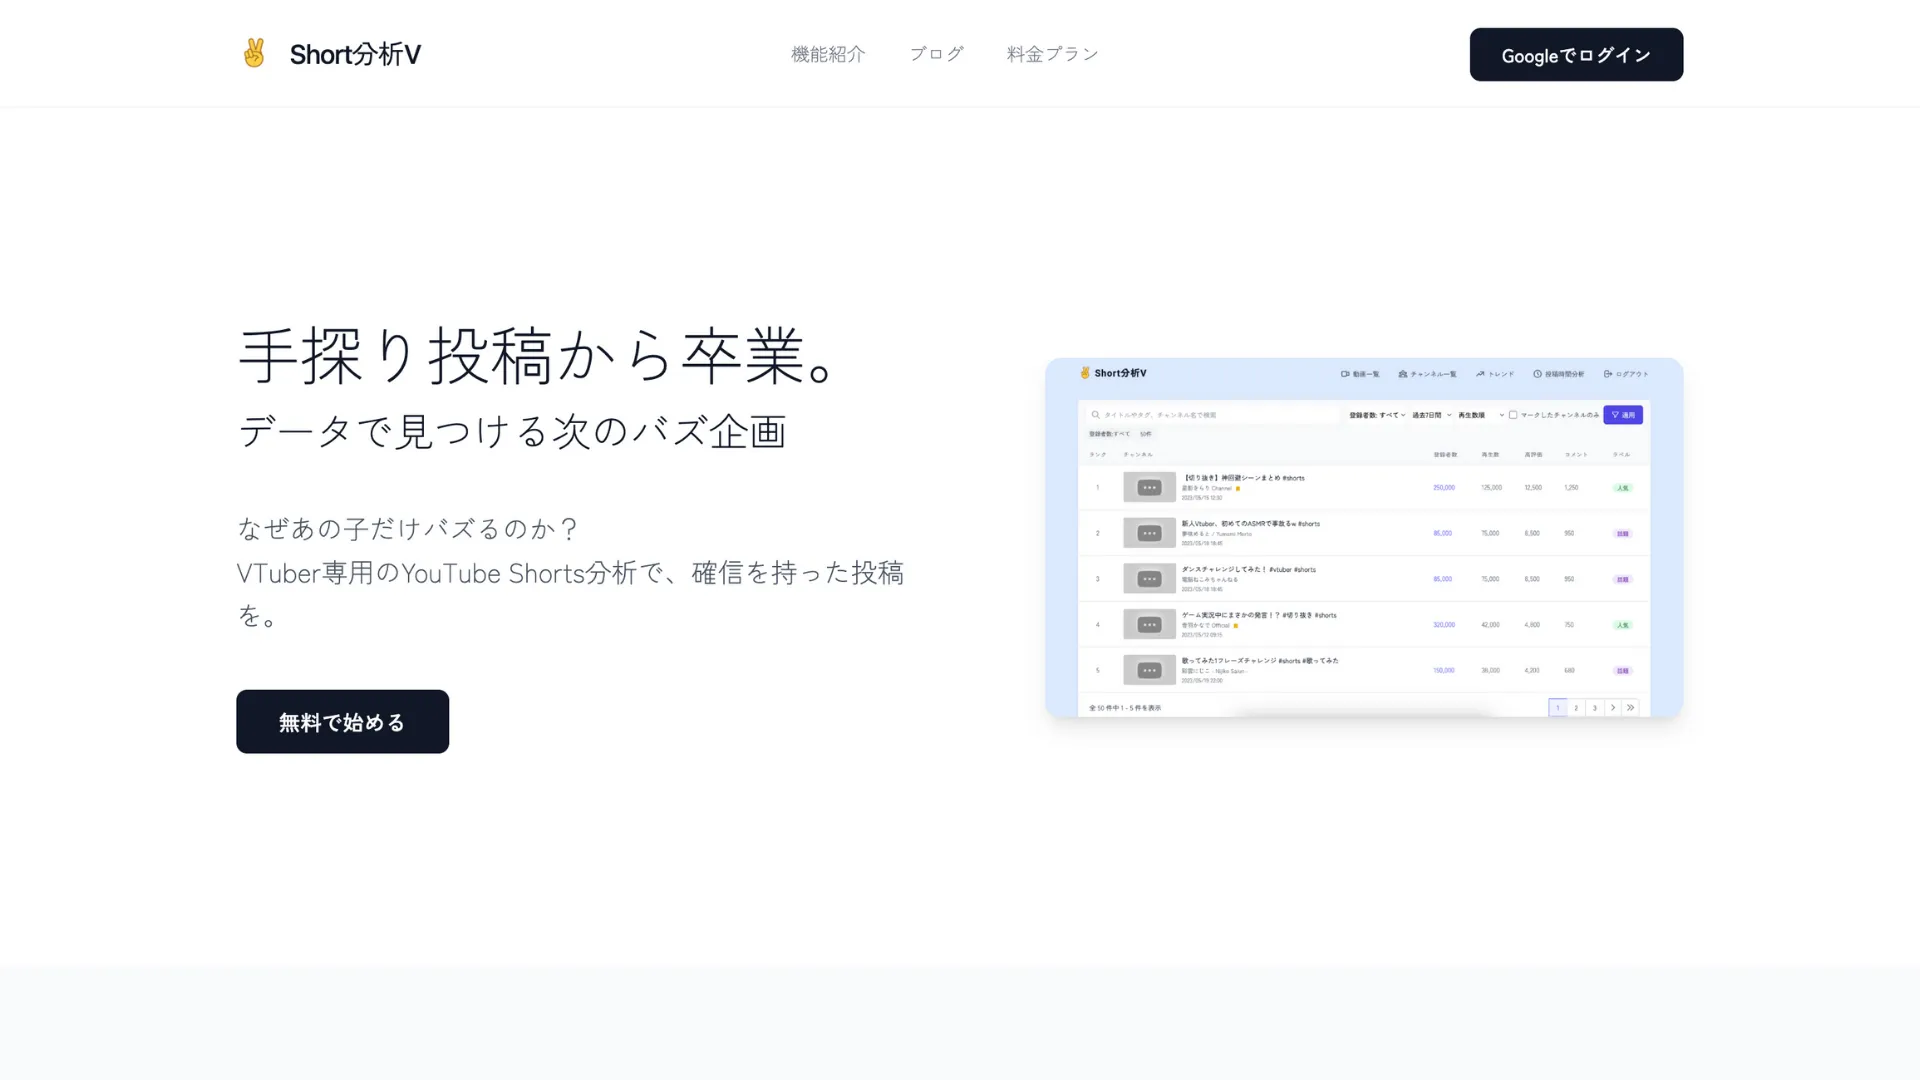Open the 機能紹介 navigation link
This screenshot has height=1080, width=1920.
click(828, 54)
